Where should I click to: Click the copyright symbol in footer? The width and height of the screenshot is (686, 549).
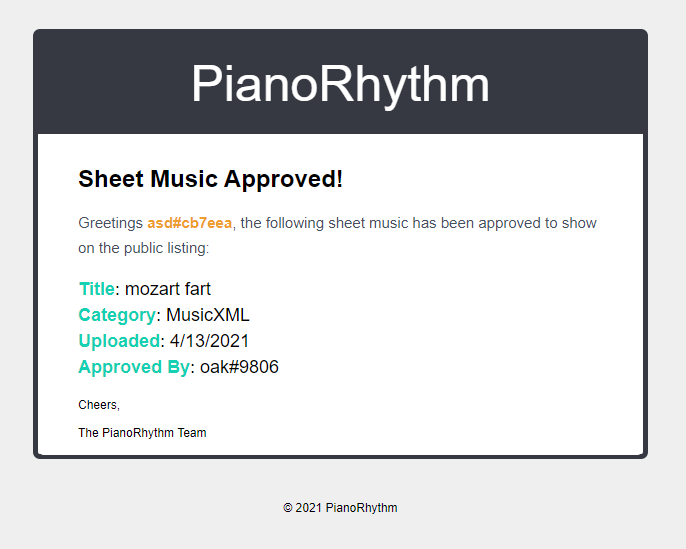287,508
